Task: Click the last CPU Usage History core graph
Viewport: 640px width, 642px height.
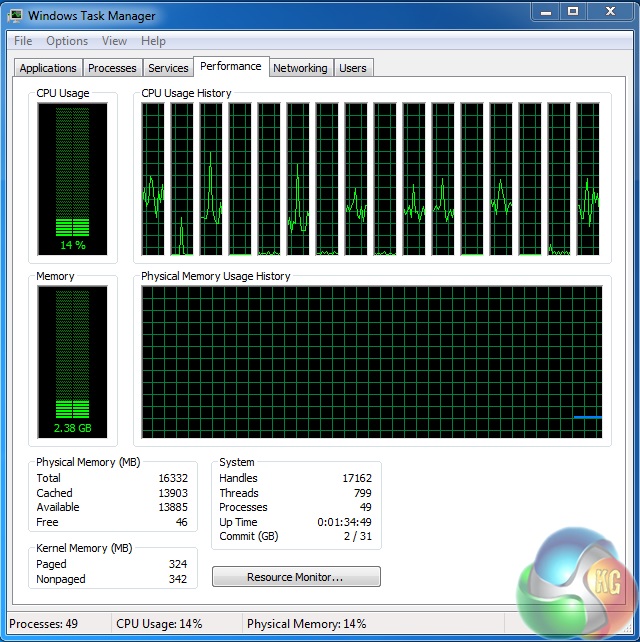Action: 588,179
